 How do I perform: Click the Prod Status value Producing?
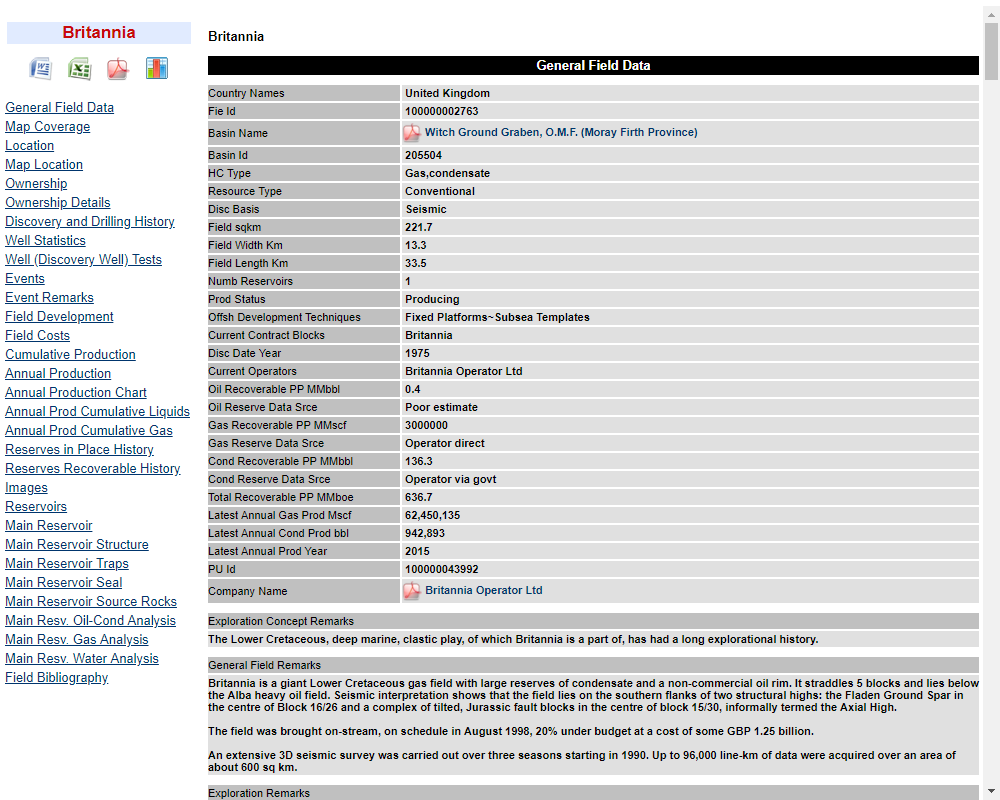pos(432,299)
